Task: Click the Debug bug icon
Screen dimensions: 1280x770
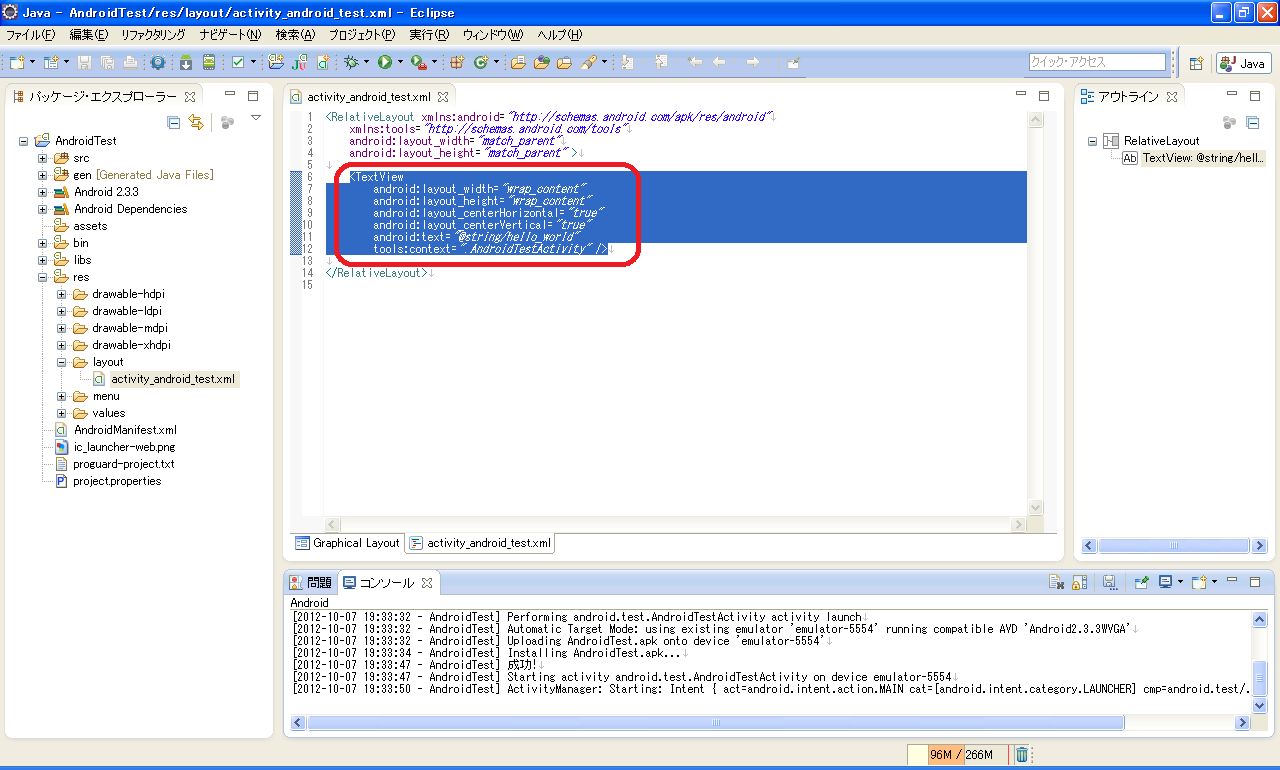Action: click(x=351, y=62)
